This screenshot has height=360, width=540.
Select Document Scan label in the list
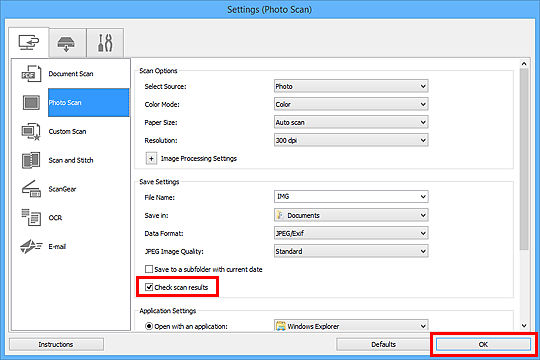click(x=71, y=74)
